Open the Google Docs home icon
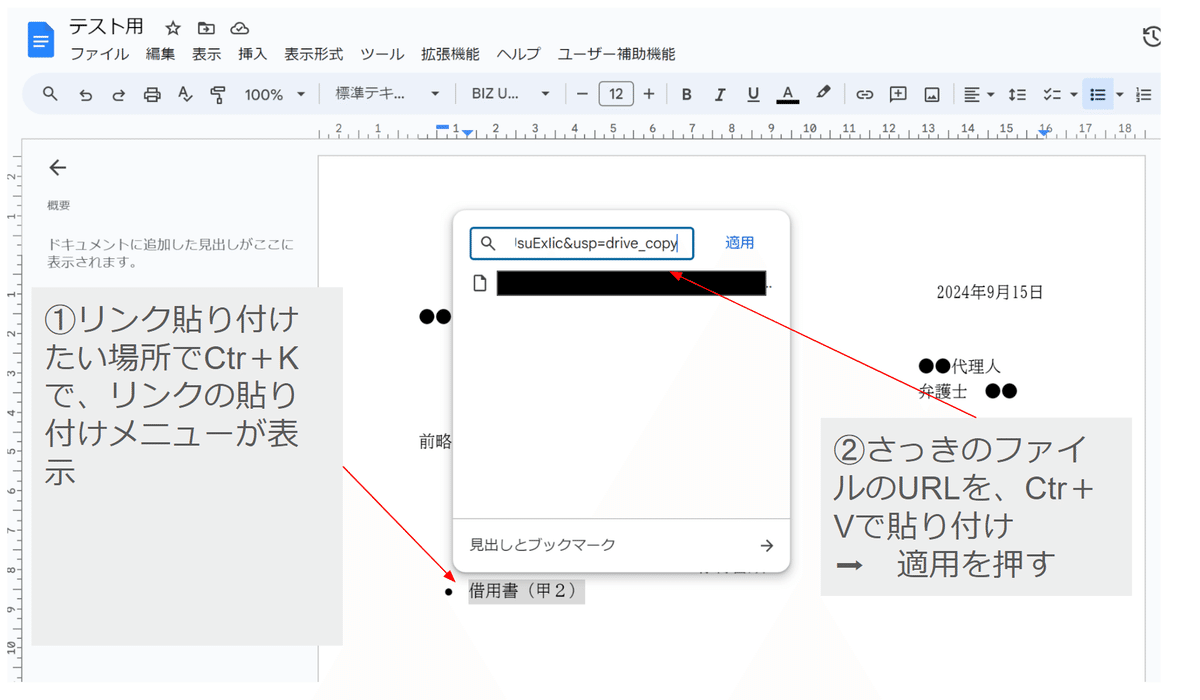 pos(41,41)
